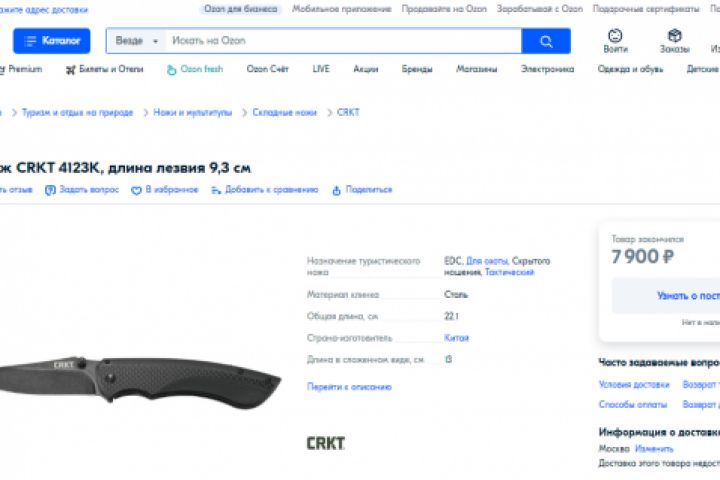Open Ozon fresh section
This screenshot has width=720, height=480.
point(195,69)
